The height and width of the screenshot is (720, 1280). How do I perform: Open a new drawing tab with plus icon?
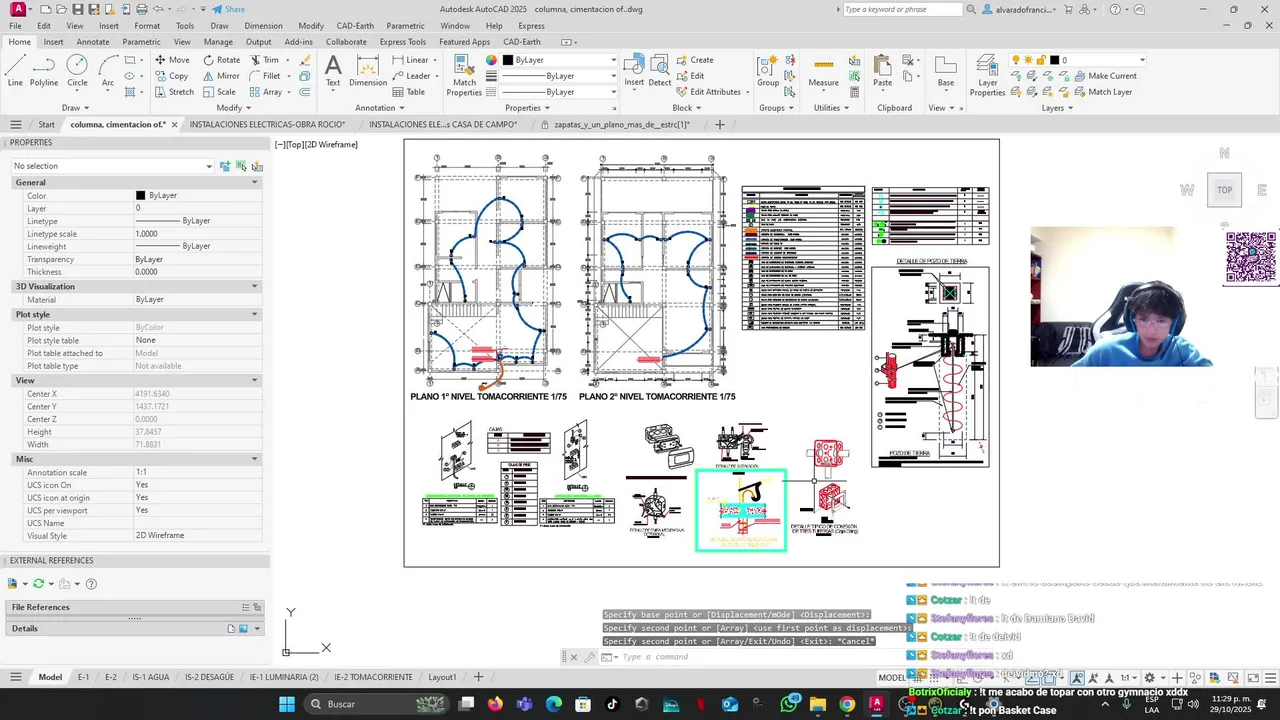719,125
